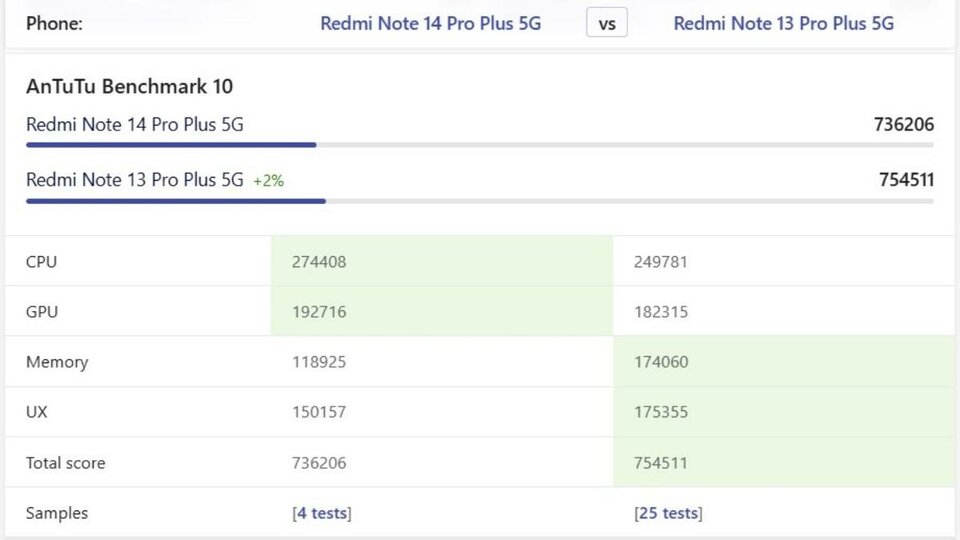Click the UX row label
960x540 pixels.
pyautogui.click(x=37, y=412)
